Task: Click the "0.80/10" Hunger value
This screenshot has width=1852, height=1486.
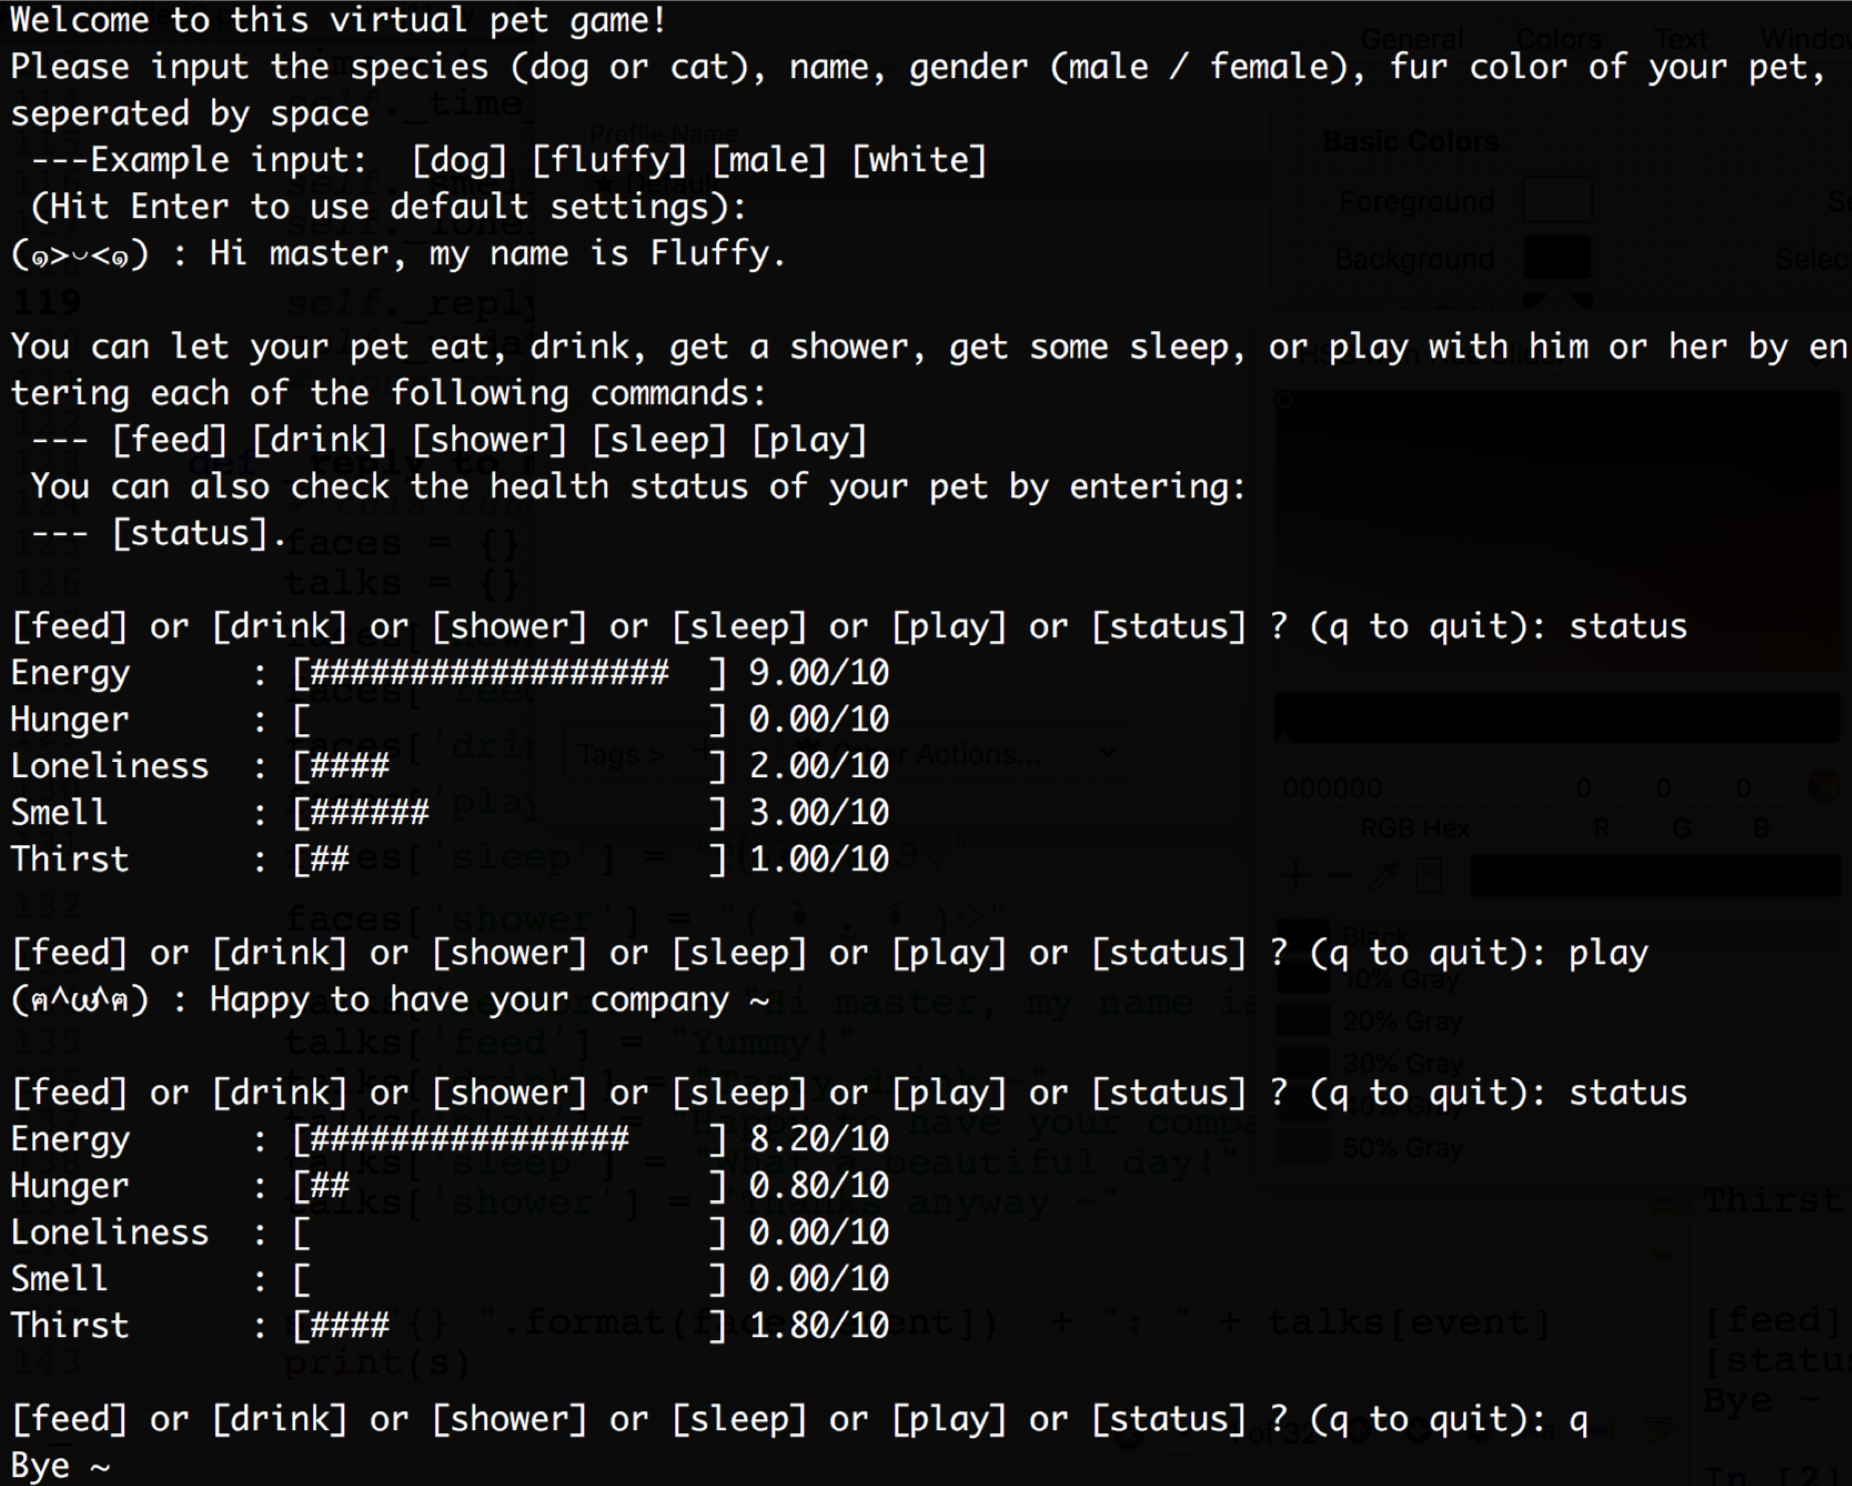Action: [x=819, y=1186]
